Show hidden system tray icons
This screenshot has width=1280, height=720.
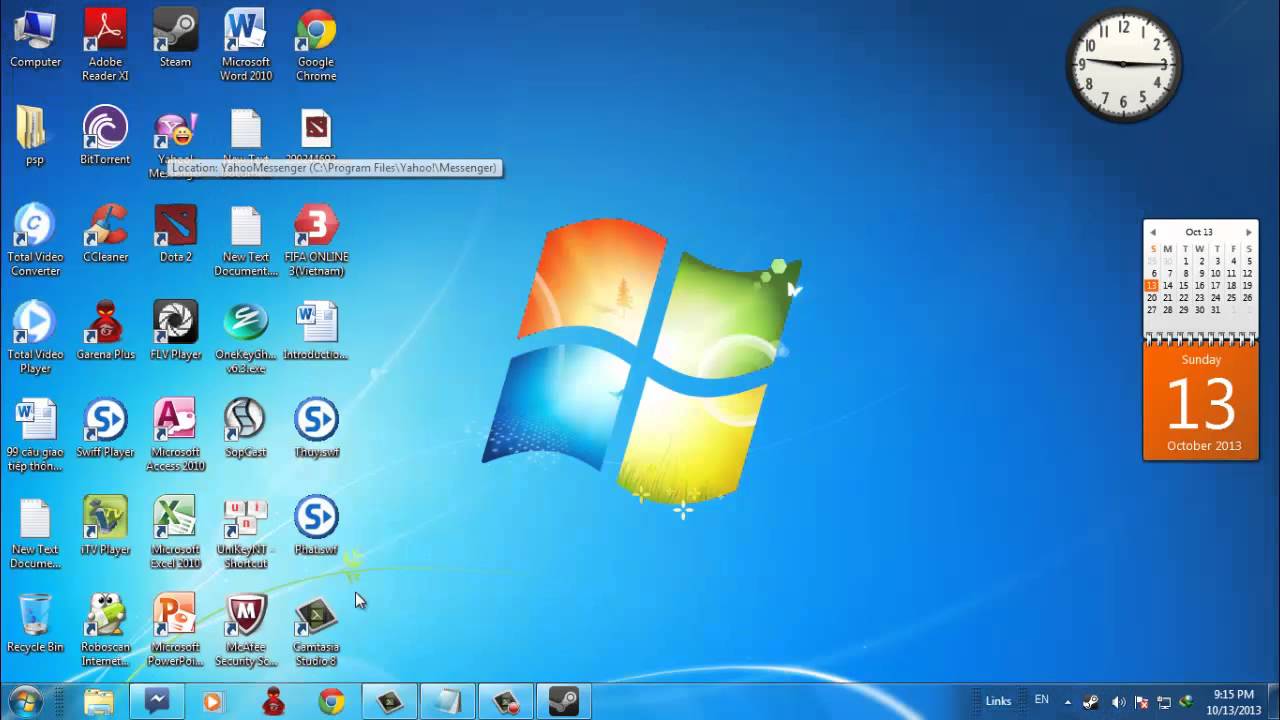pyautogui.click(x=1068, y=702)
